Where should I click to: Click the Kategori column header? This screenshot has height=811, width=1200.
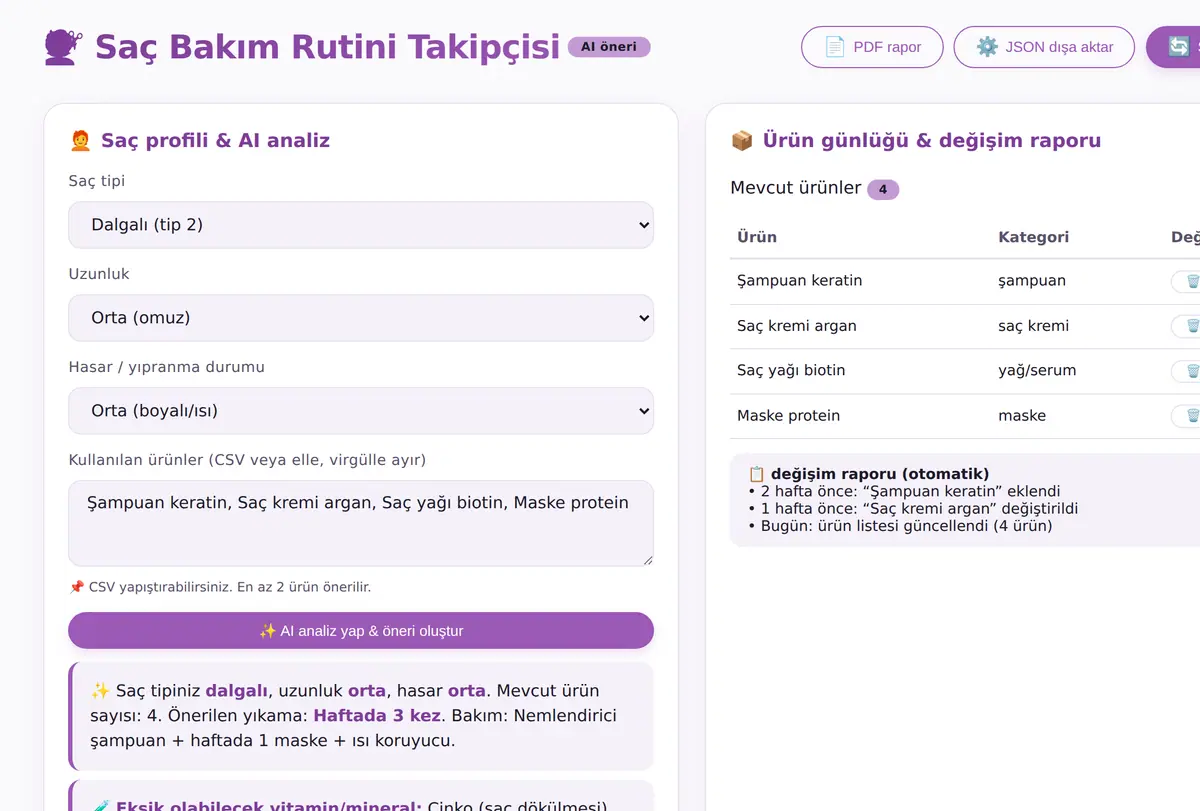[1033, 237]
